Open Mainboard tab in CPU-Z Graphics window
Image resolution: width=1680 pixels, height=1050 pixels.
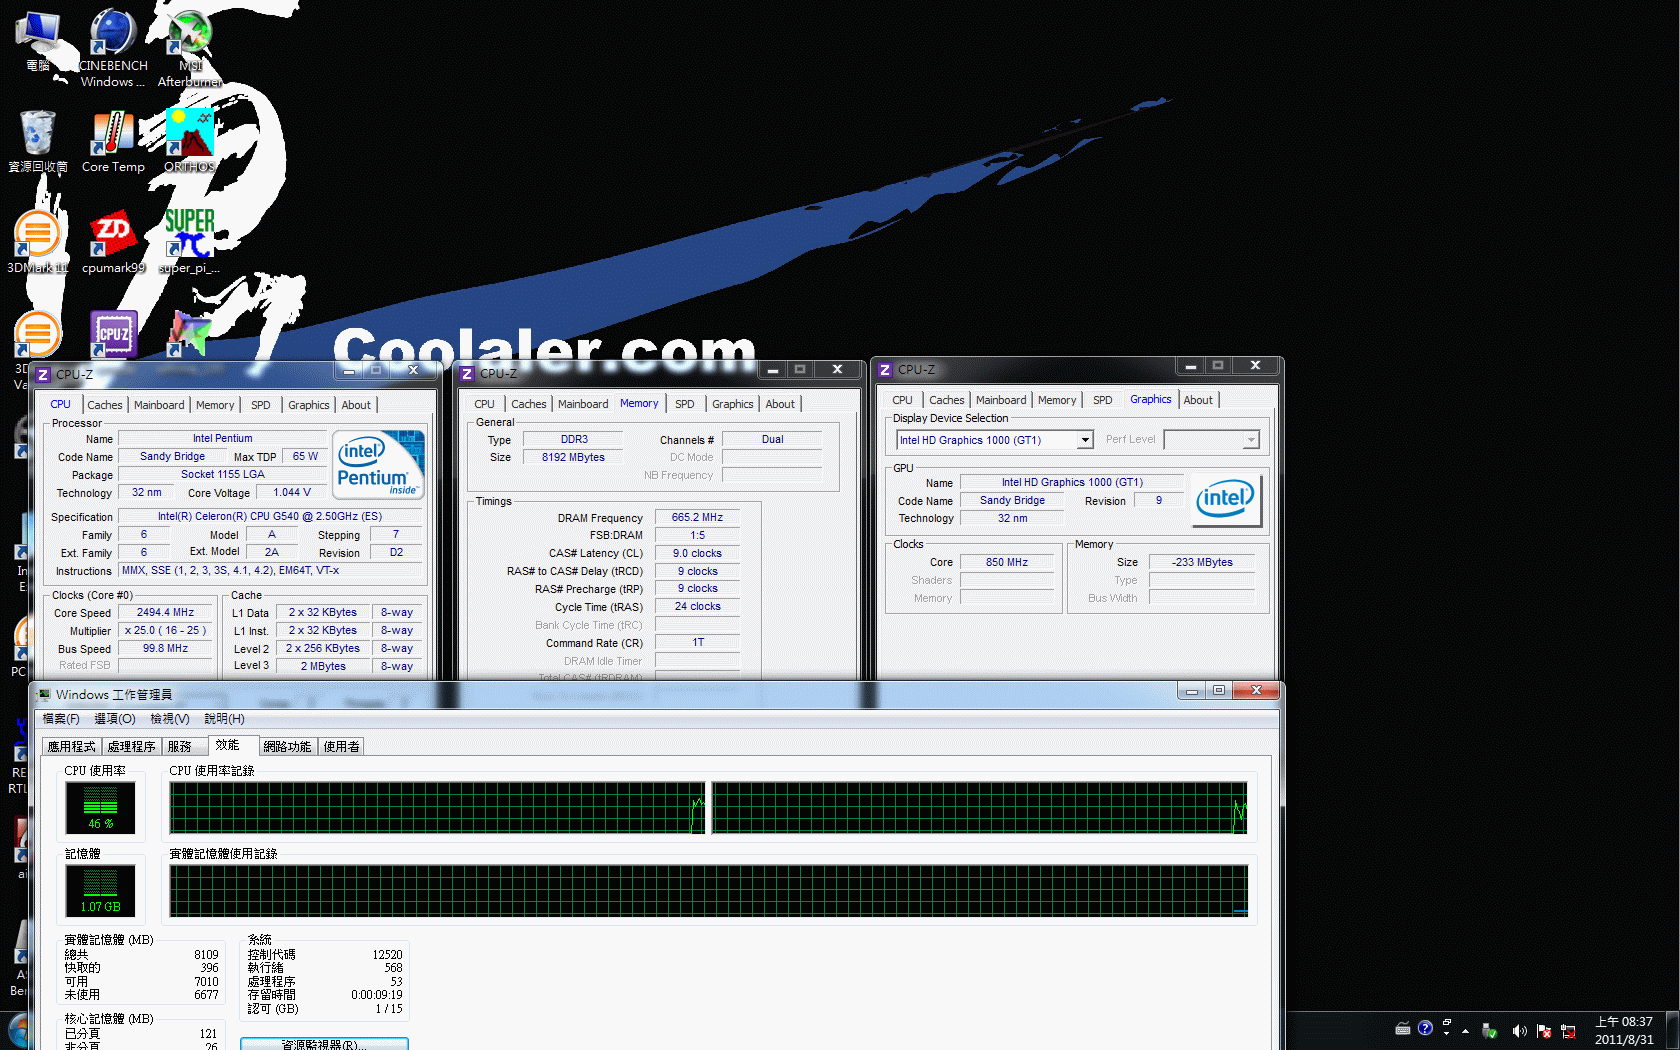point(1001,400)
